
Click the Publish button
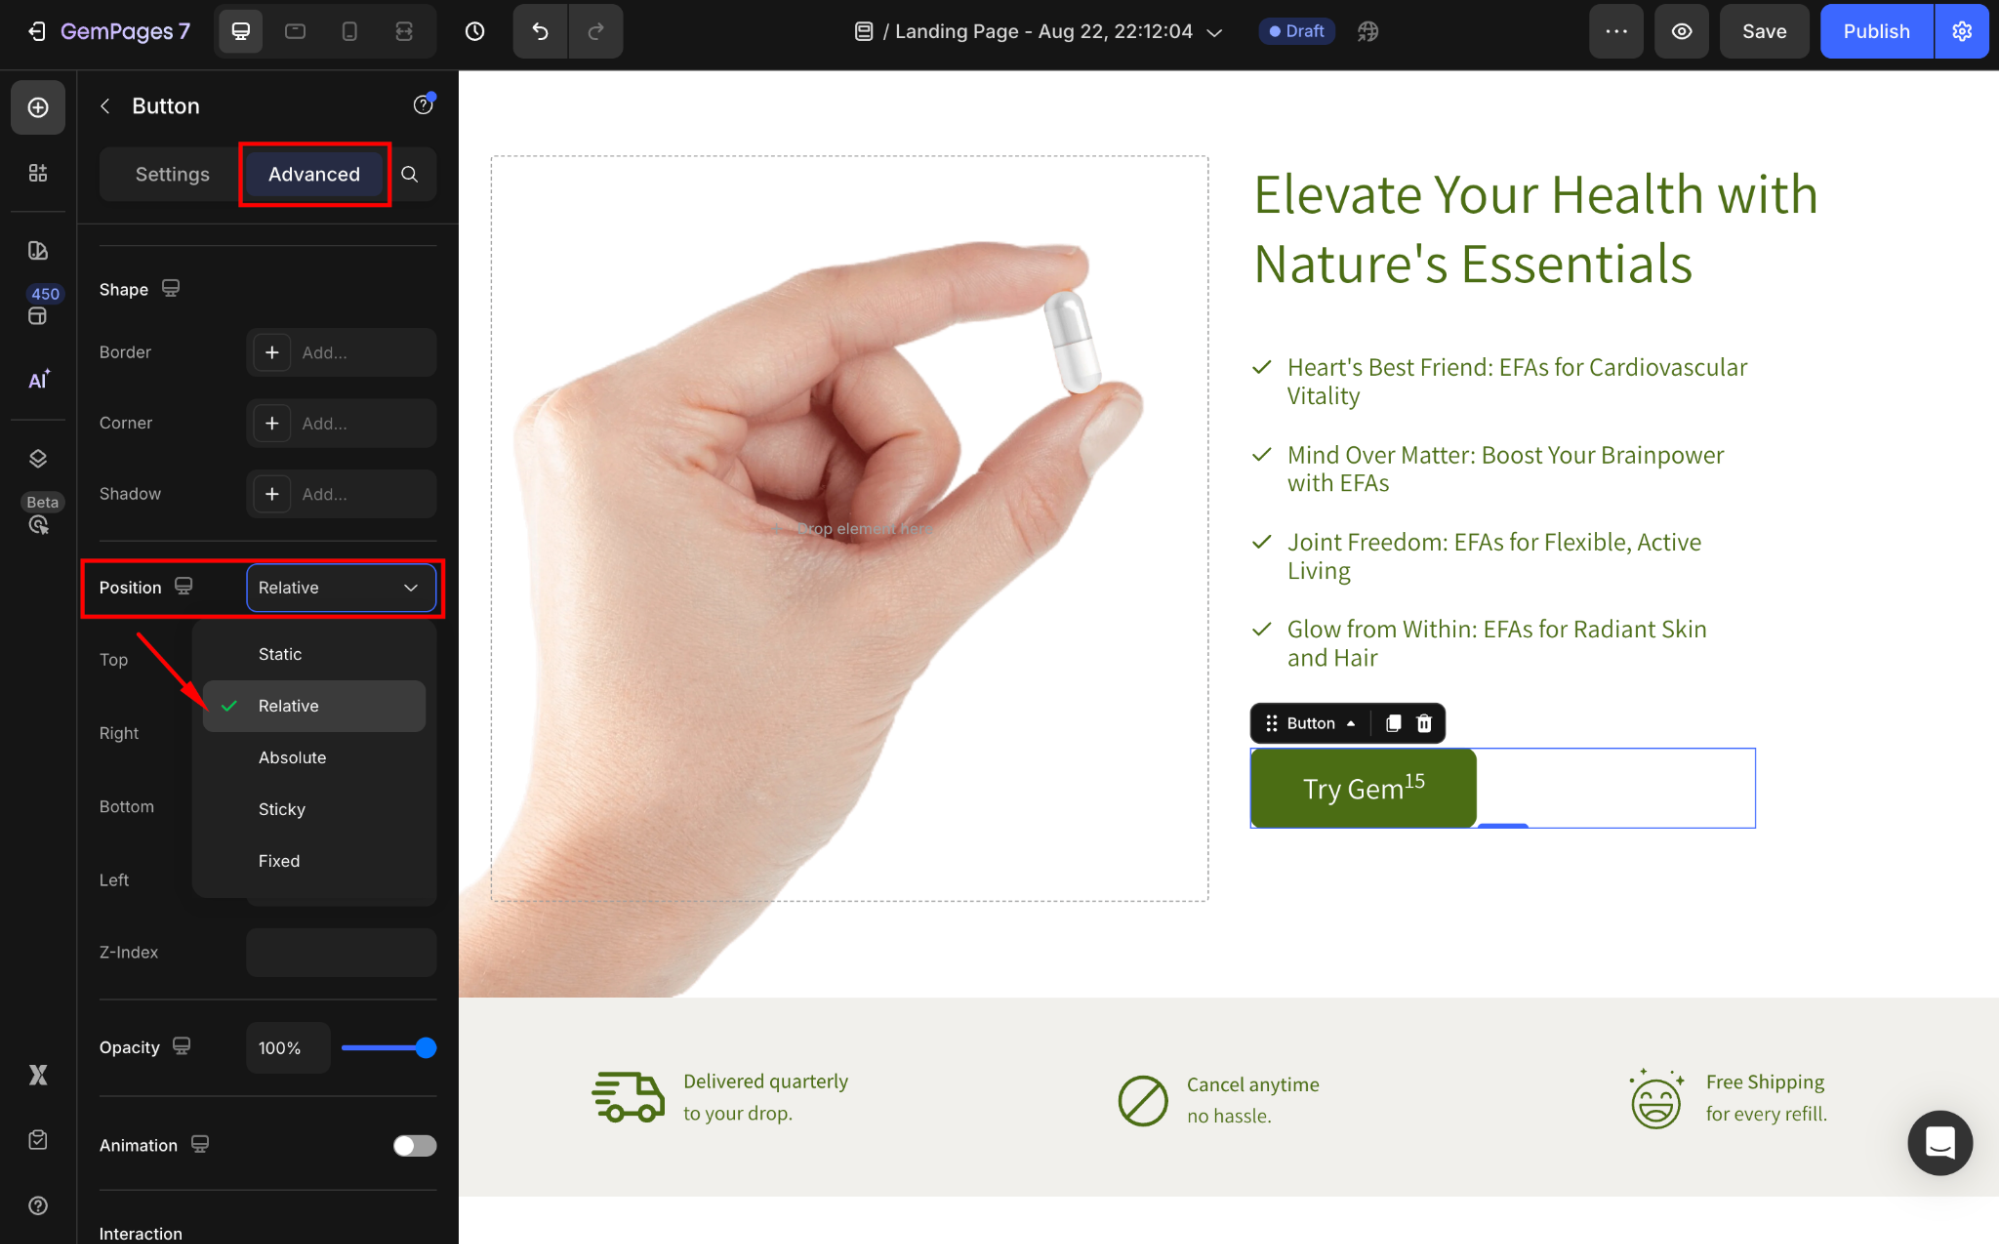point(1876,31)
